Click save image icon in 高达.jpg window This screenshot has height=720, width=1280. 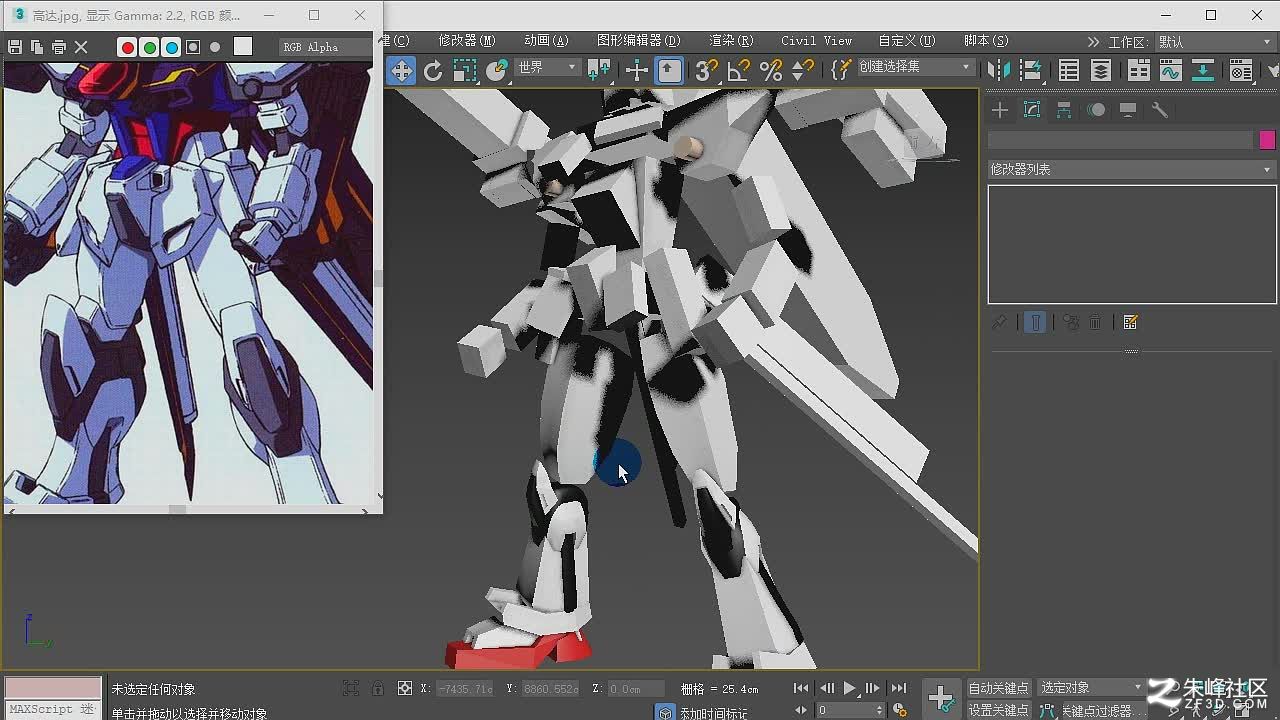click(14, 47)
